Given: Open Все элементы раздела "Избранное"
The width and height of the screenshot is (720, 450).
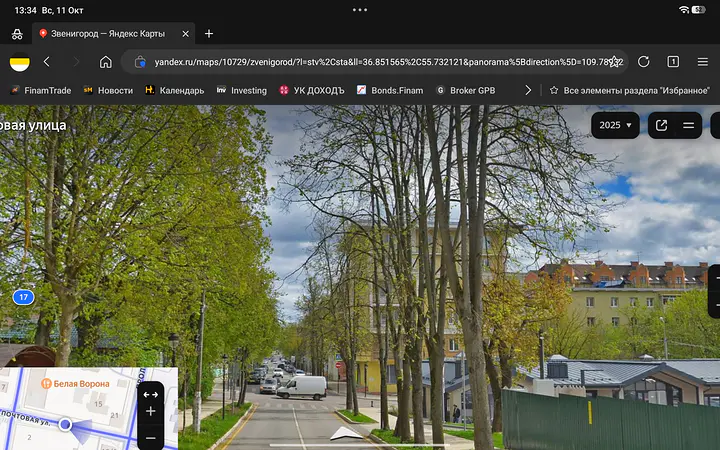Looking at the screenshot, I should click(630, 90).
